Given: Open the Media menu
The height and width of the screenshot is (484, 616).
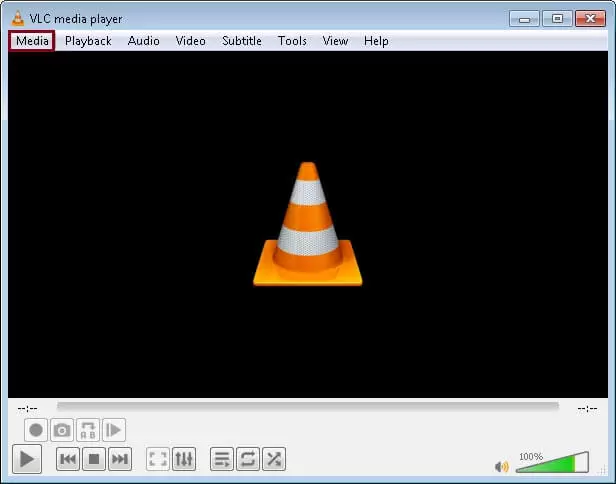Looking at the screenshot, I should tap(32, 41).
